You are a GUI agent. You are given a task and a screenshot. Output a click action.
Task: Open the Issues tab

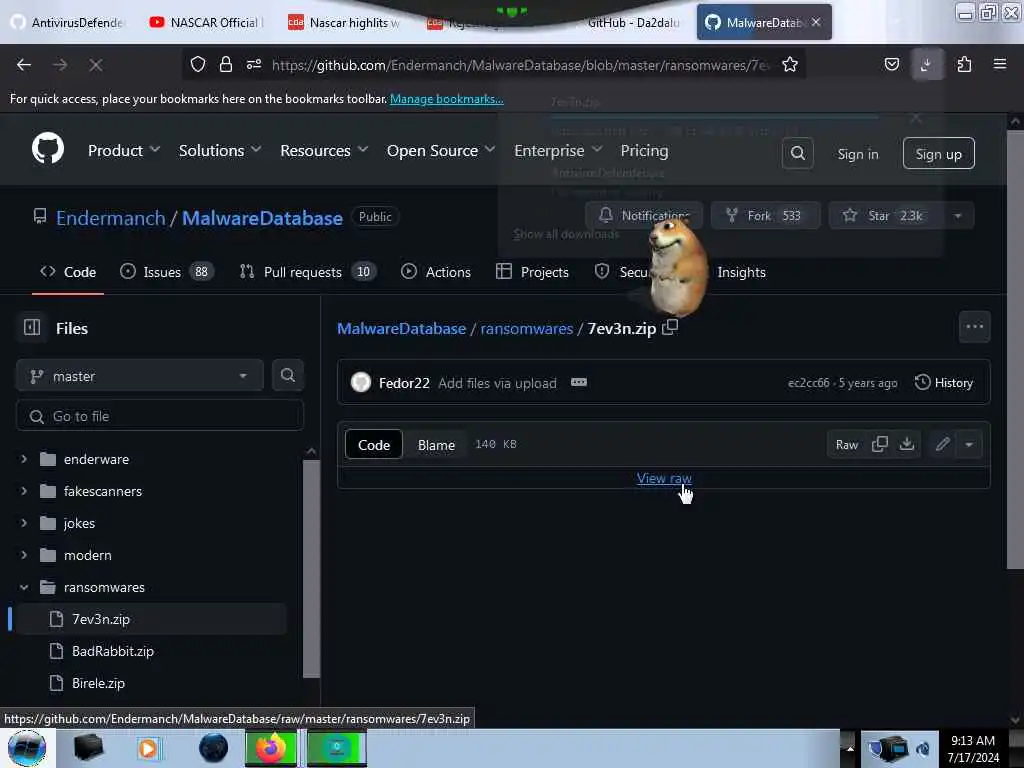click(x=167, y=272)
